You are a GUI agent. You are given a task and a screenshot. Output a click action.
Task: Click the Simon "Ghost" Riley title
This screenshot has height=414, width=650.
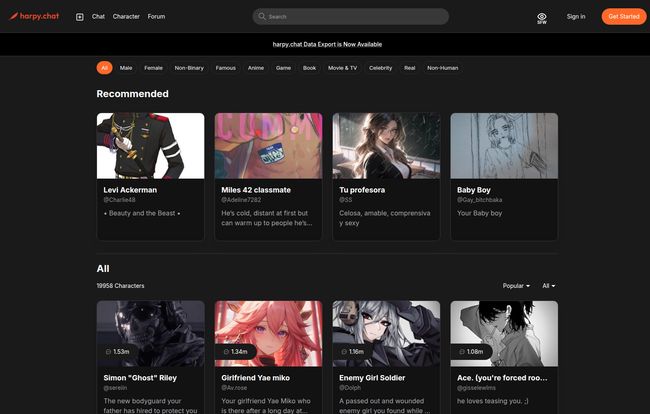[x=140, y=378]
